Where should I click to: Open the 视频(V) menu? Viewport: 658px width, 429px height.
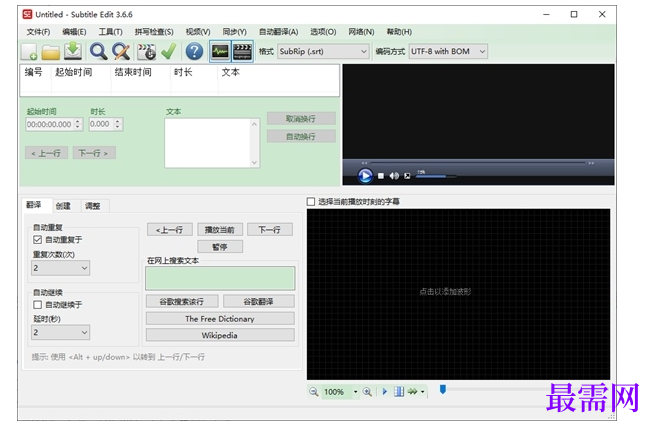(198, 32)
